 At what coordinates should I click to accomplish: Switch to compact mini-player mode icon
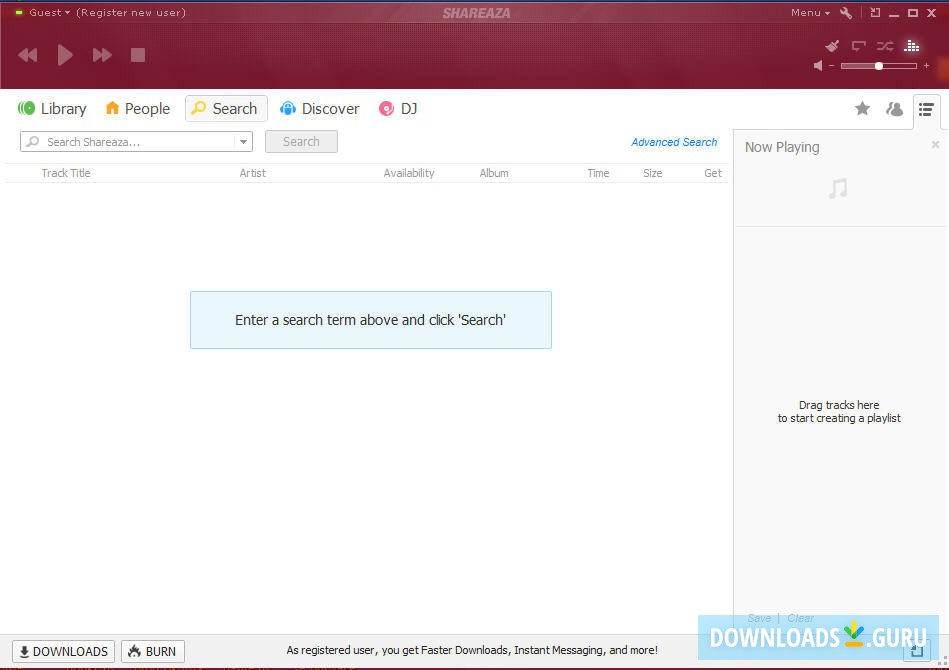tap(875, 12)
